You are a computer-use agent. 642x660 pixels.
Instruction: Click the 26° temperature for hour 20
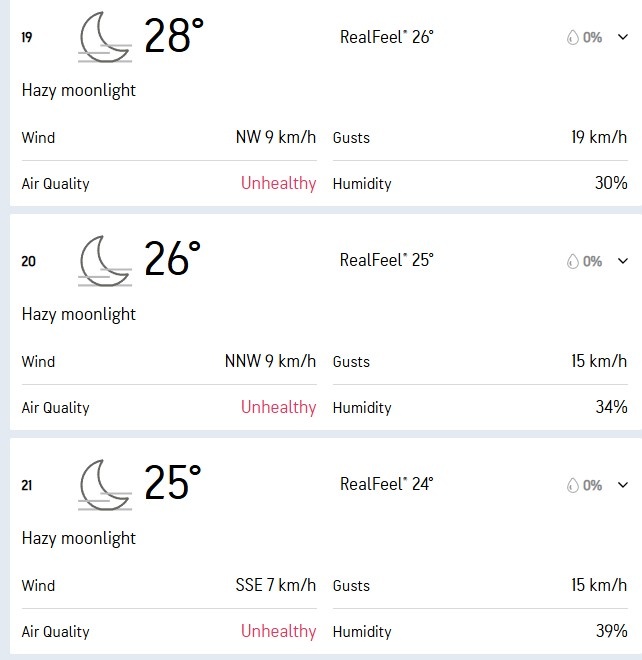click(x=173, y=260)
